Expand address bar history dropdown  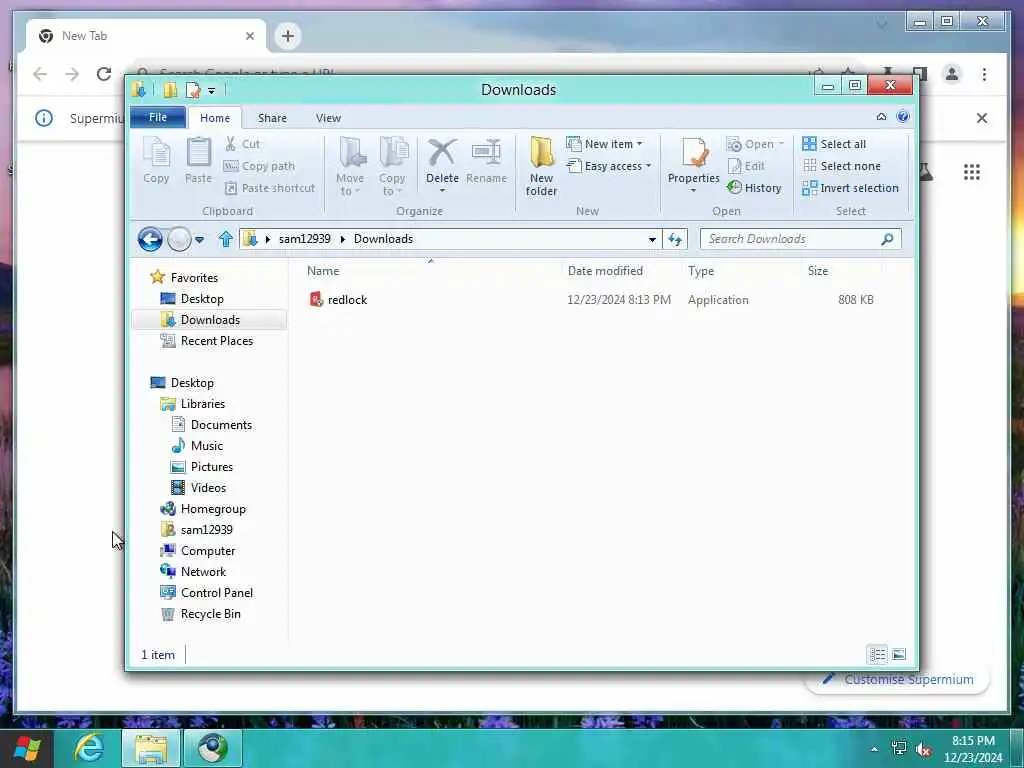pyautogui.click(x=652, y=240)
